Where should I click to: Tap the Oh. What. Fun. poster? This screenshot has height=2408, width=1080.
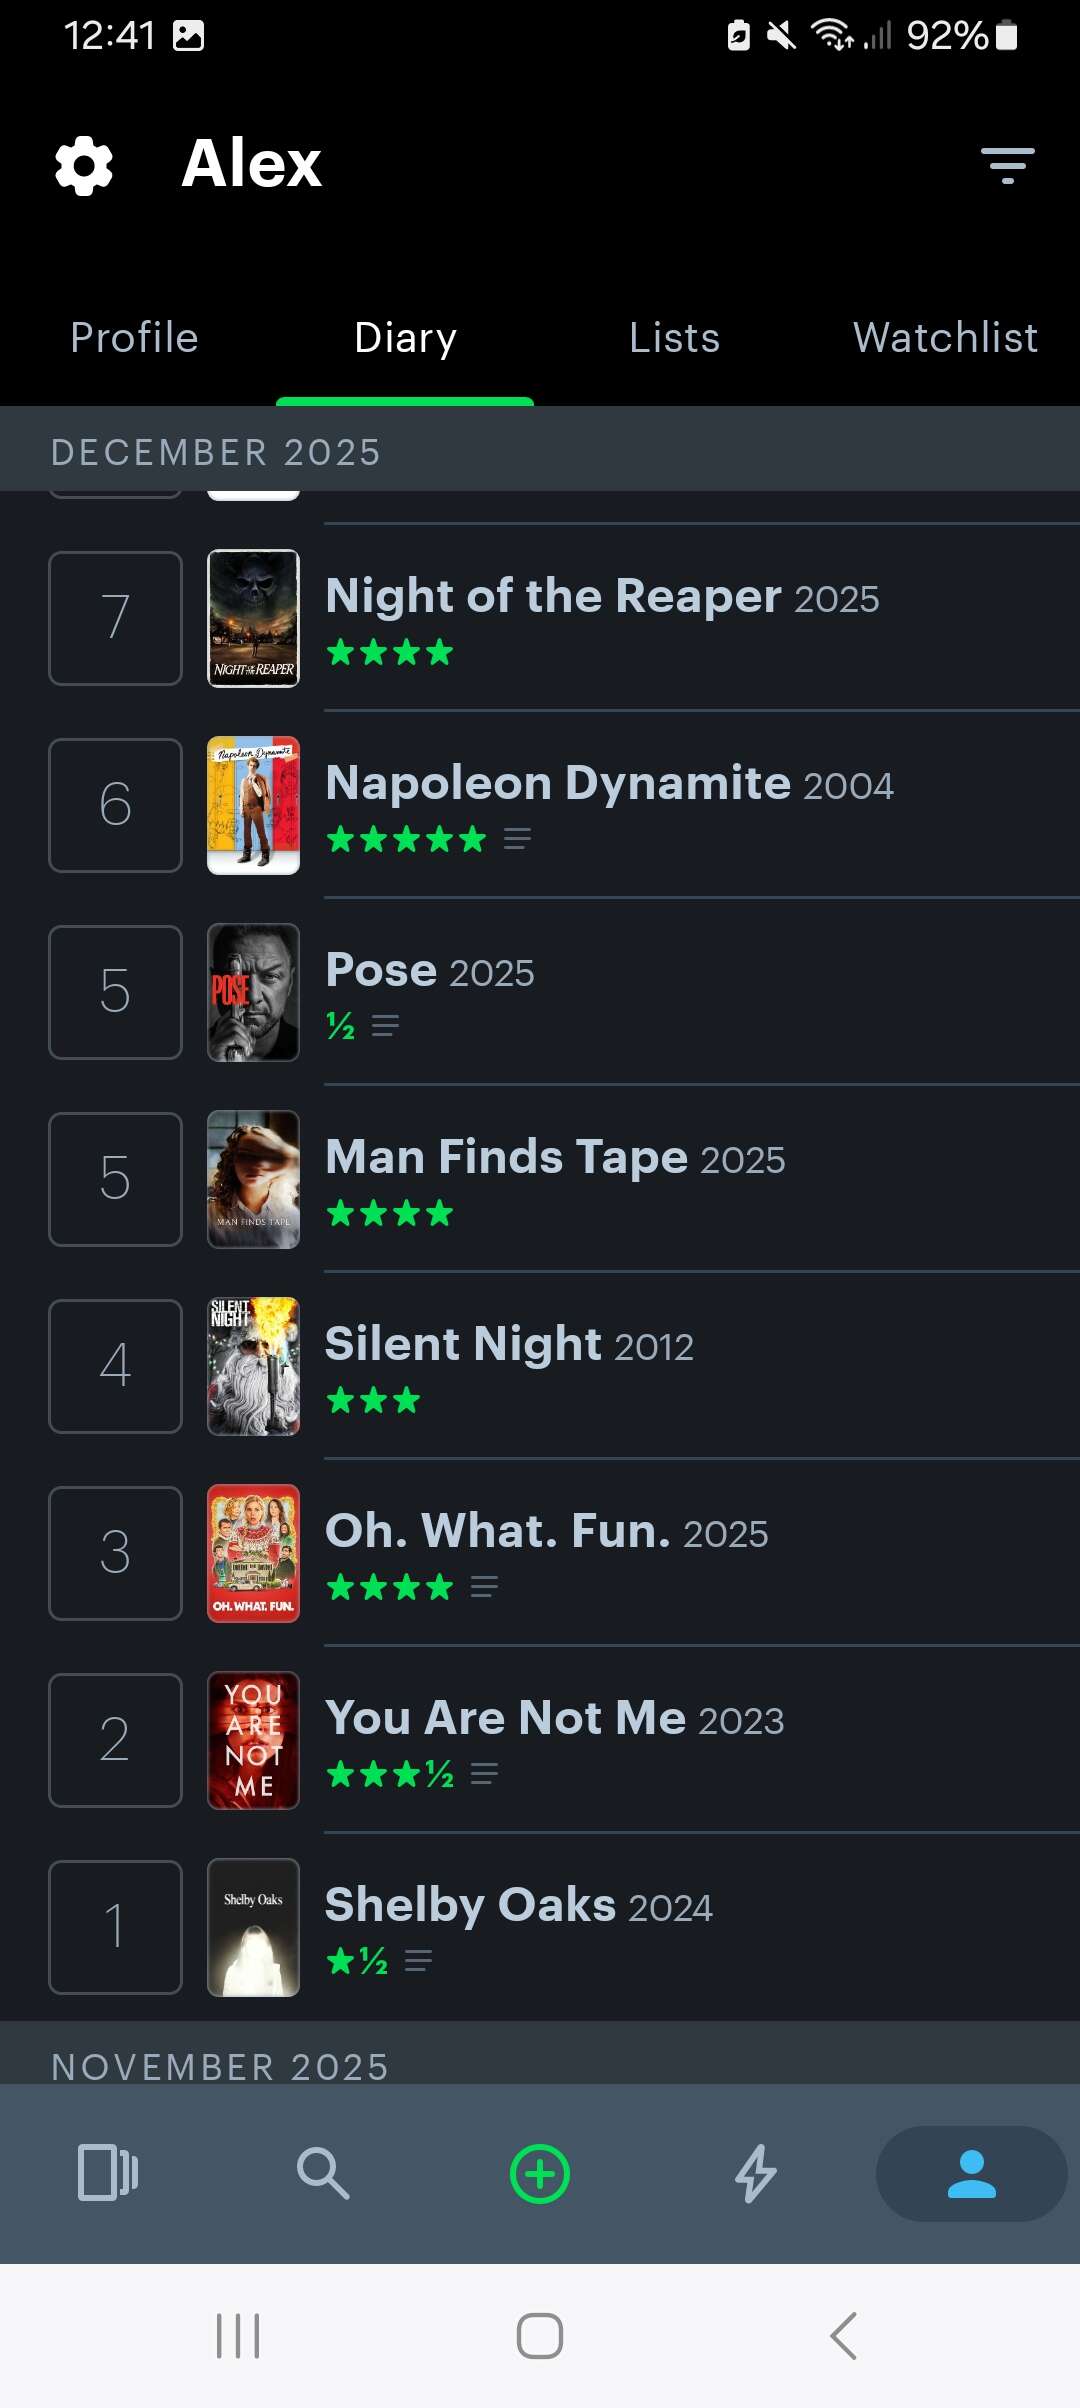[253, 1553]
